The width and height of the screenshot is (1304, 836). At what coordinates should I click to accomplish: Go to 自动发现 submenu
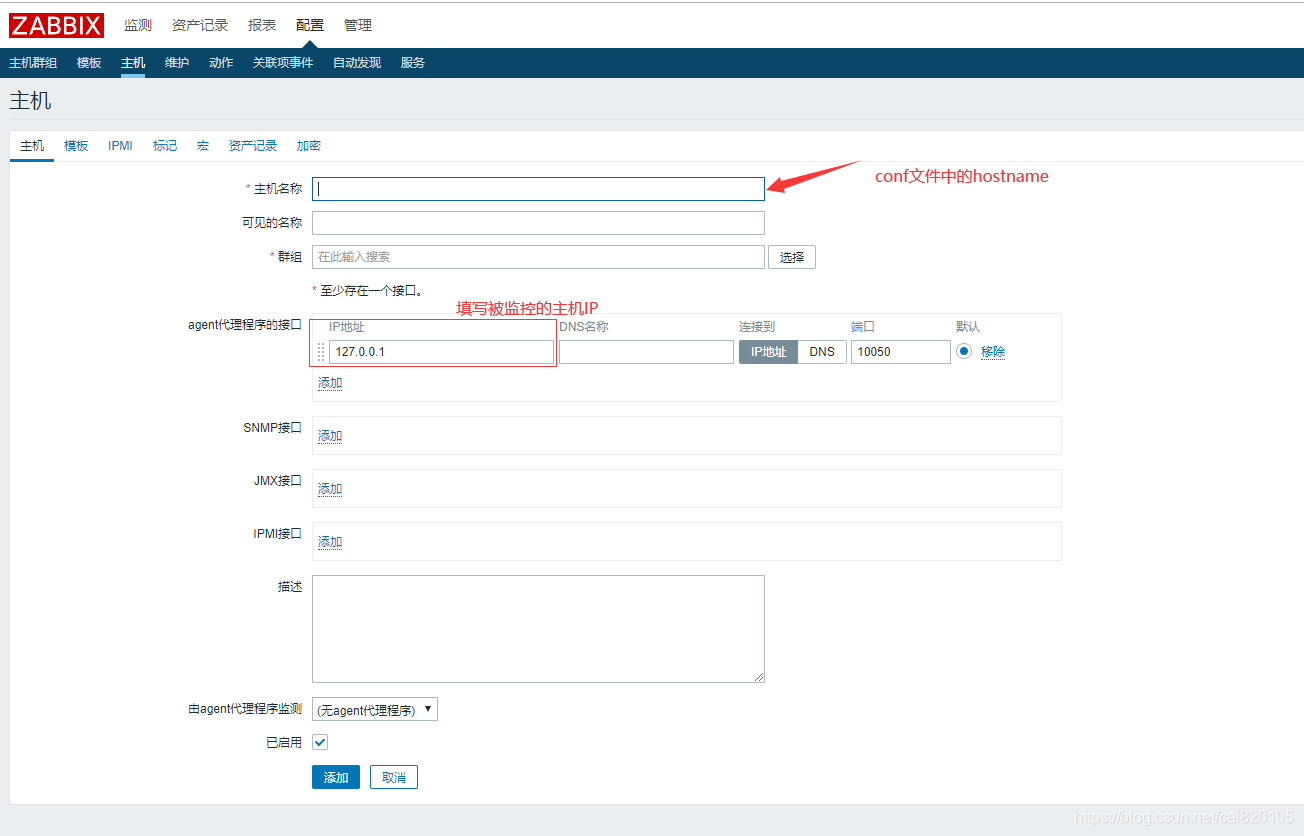pyautogui.click(x=357, y=63)
